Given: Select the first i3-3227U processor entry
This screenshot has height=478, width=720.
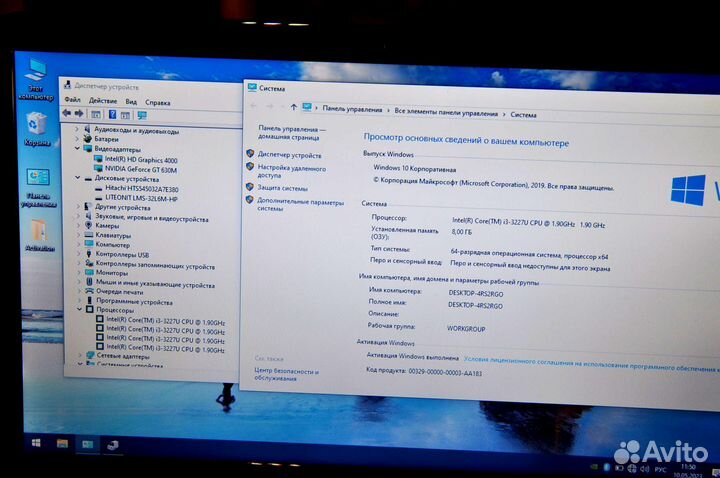Looking at the screenshot, I should pyautogui.click(x=165, y=321).
